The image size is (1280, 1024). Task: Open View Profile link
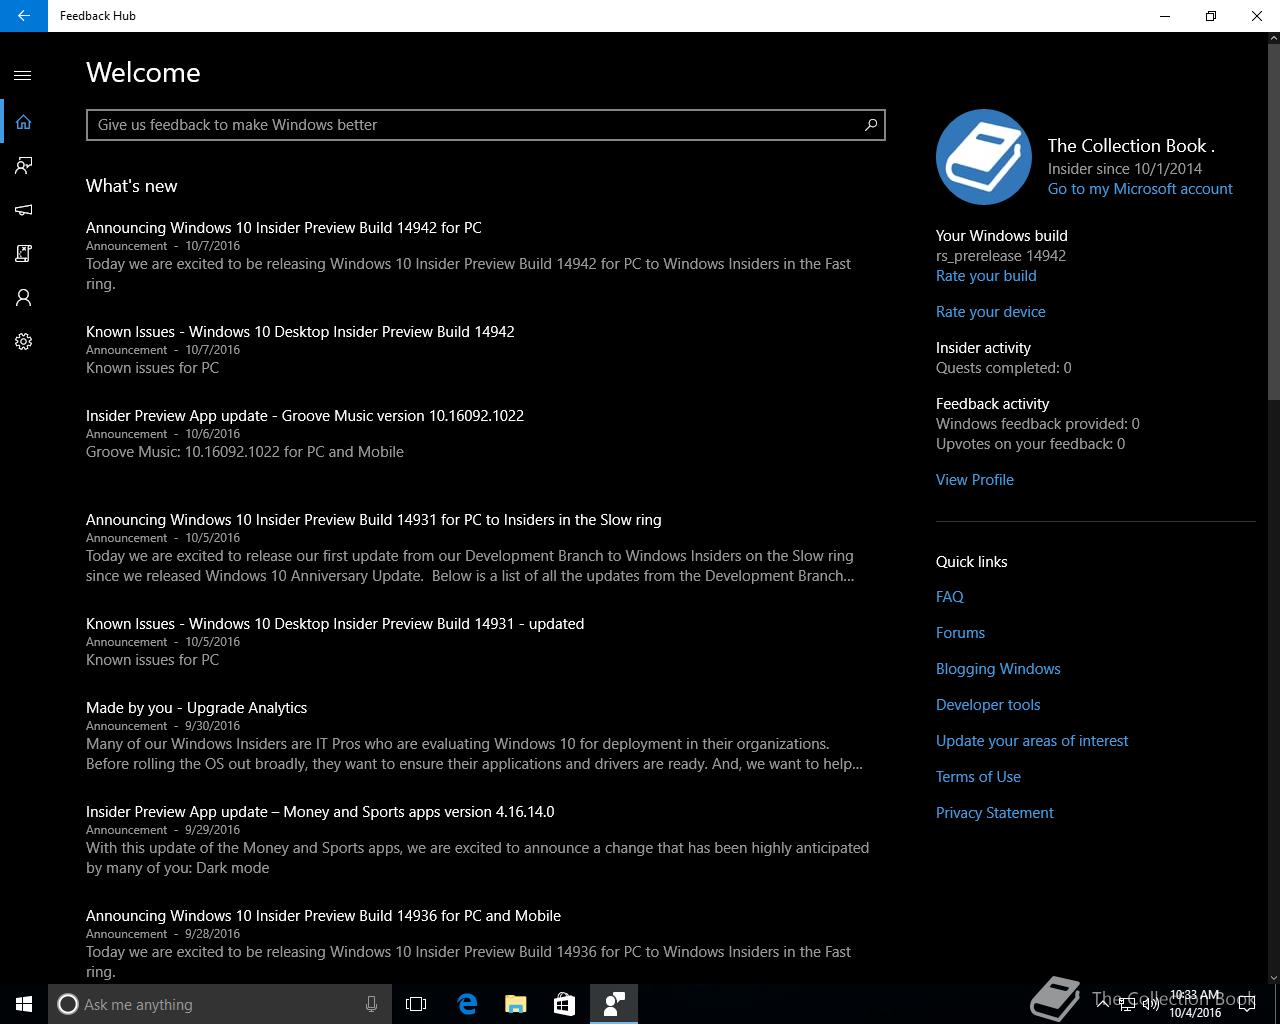coord(975,480)
